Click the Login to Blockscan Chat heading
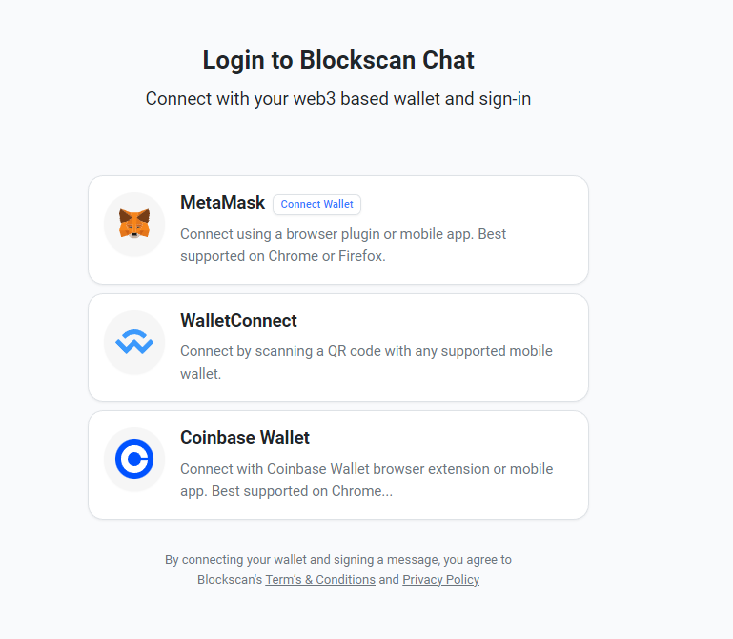Image resolution: width=733 pixels, height=639 pixels. [x=338, y=60]
